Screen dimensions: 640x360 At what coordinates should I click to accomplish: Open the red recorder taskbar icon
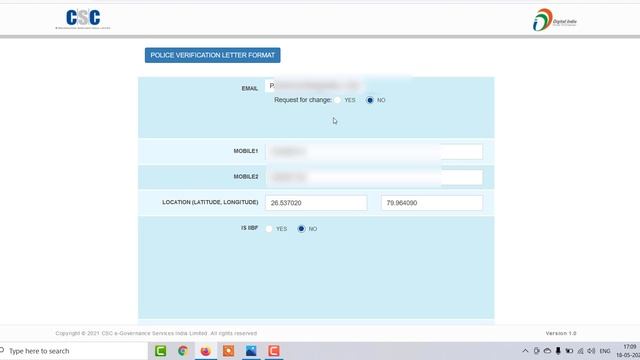[x=274, y=351]
